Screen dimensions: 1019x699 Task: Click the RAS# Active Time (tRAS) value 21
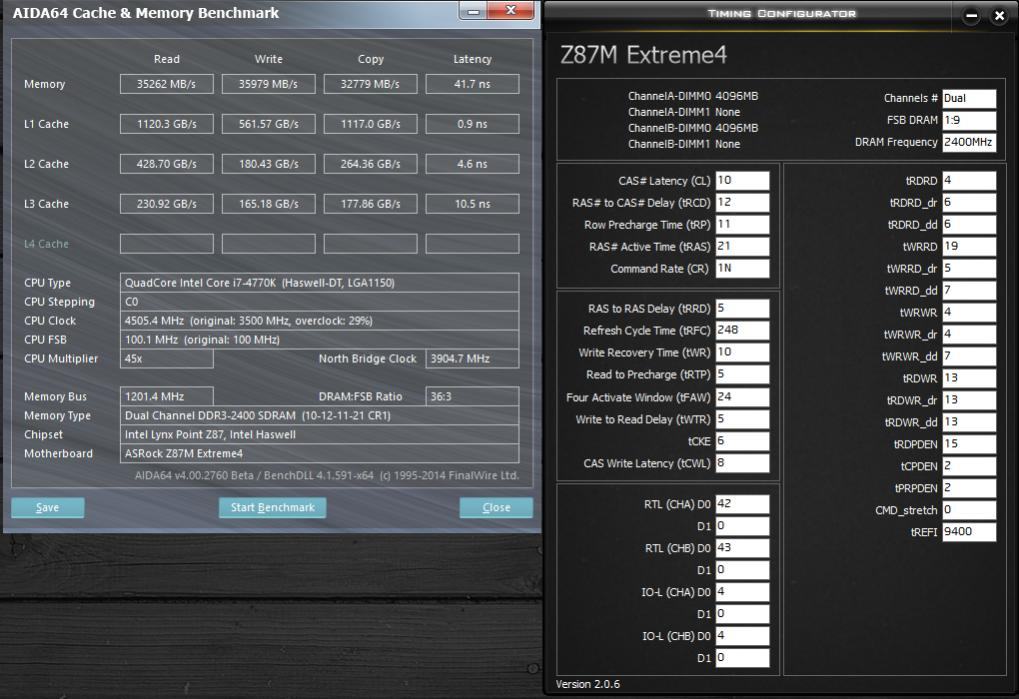click(x=742, y=247)
